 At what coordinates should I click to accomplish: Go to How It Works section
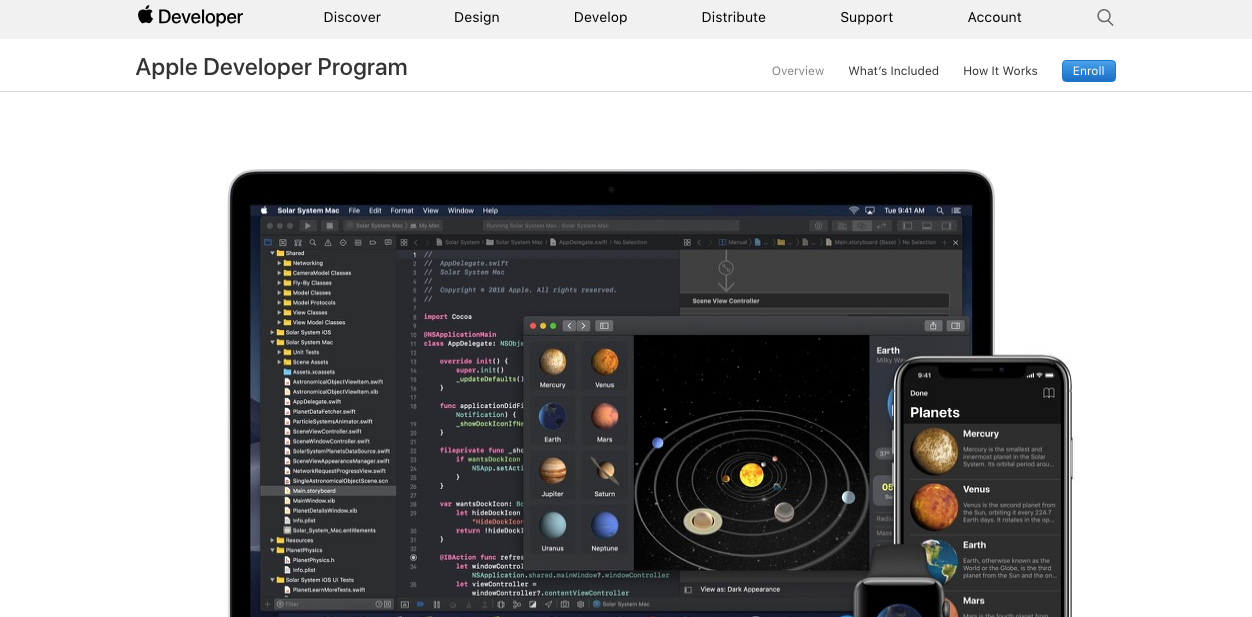tap(1000, 71)
